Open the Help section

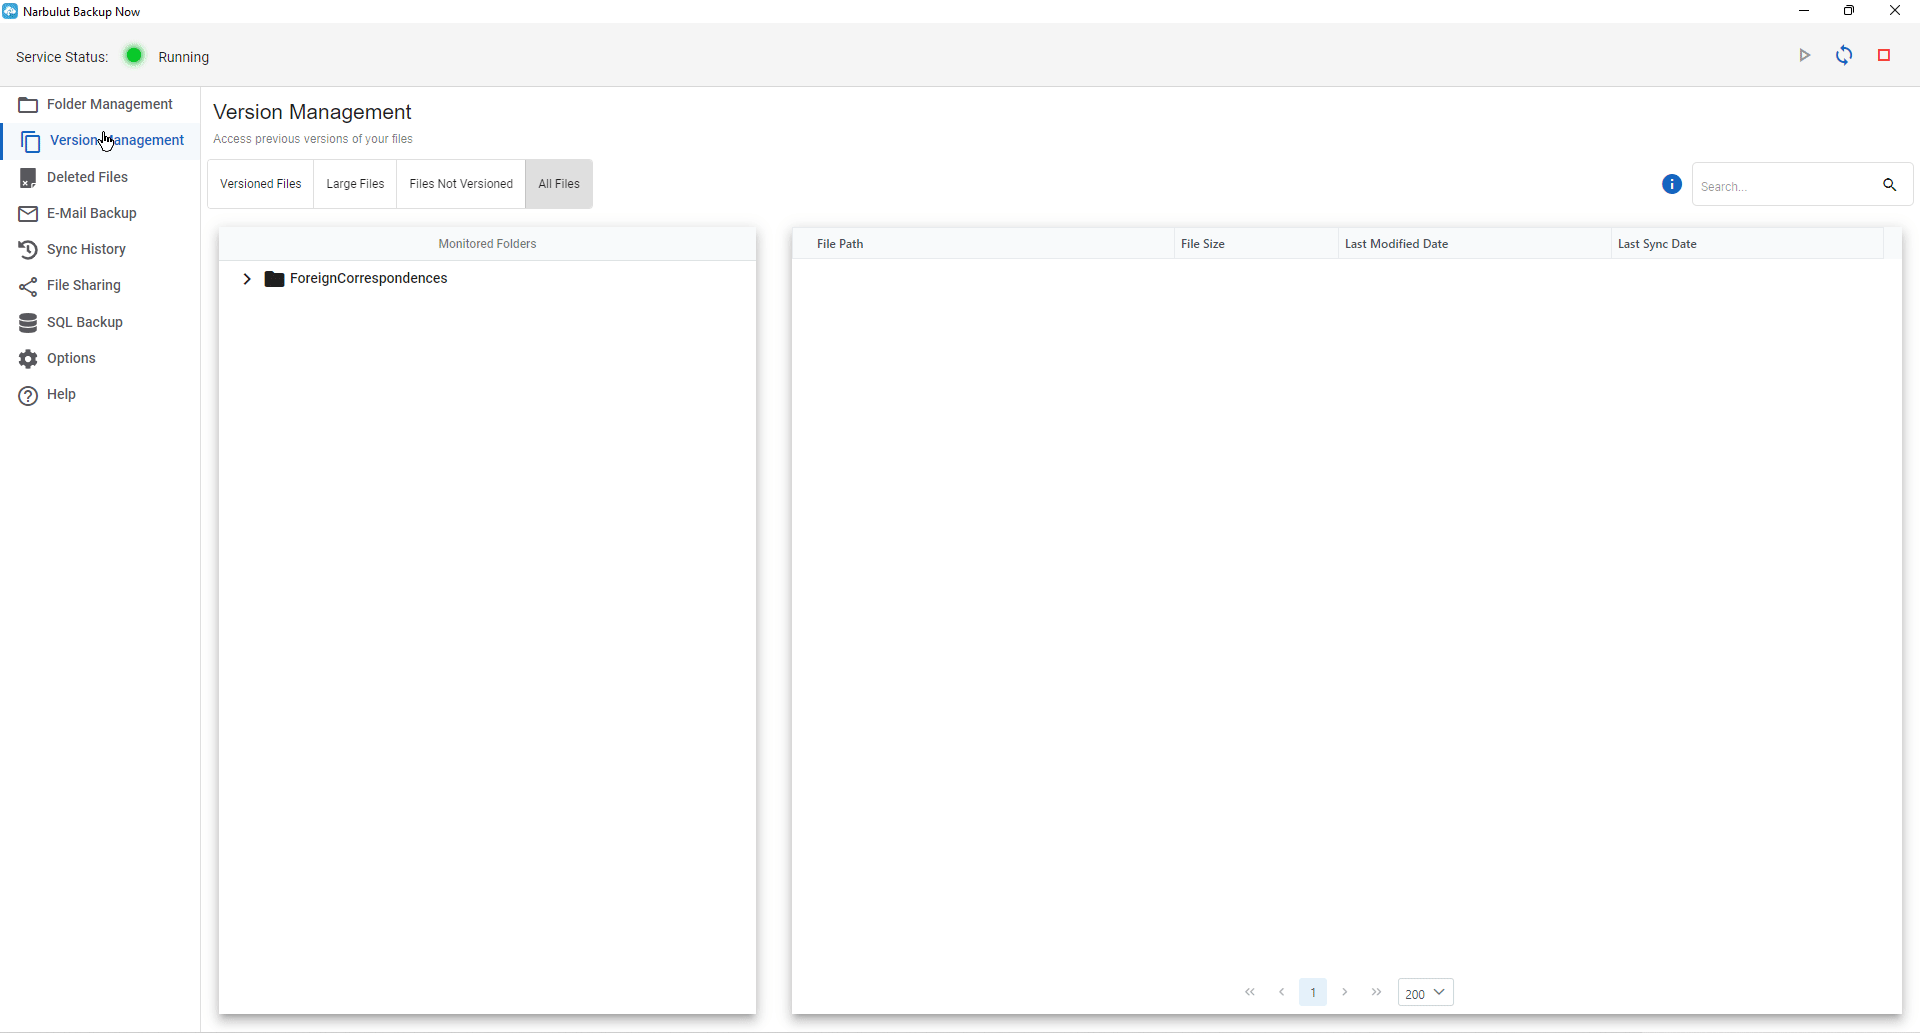click(100, 395)
